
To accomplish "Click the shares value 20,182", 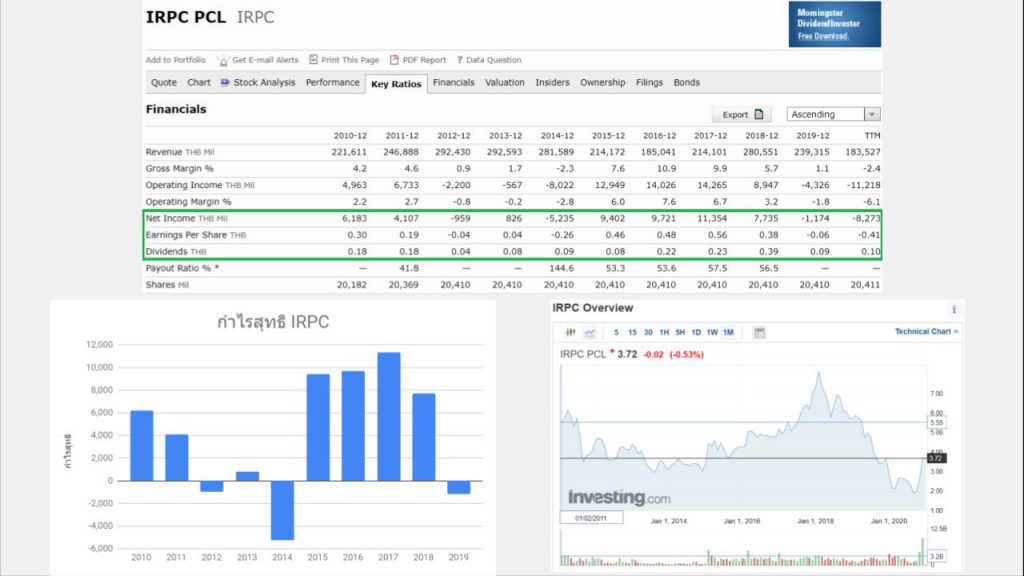I will pyautogui.click(x=351, y=285).
